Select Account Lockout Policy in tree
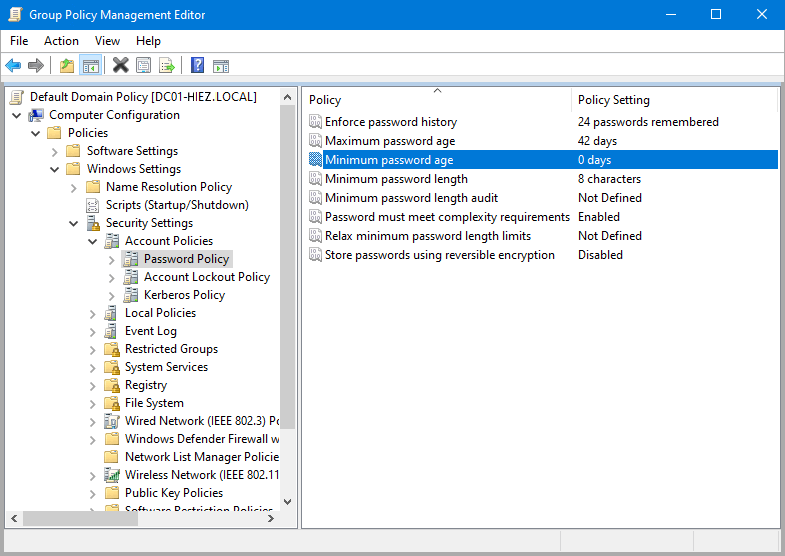The image size is (785, 556). click(206, 277)
